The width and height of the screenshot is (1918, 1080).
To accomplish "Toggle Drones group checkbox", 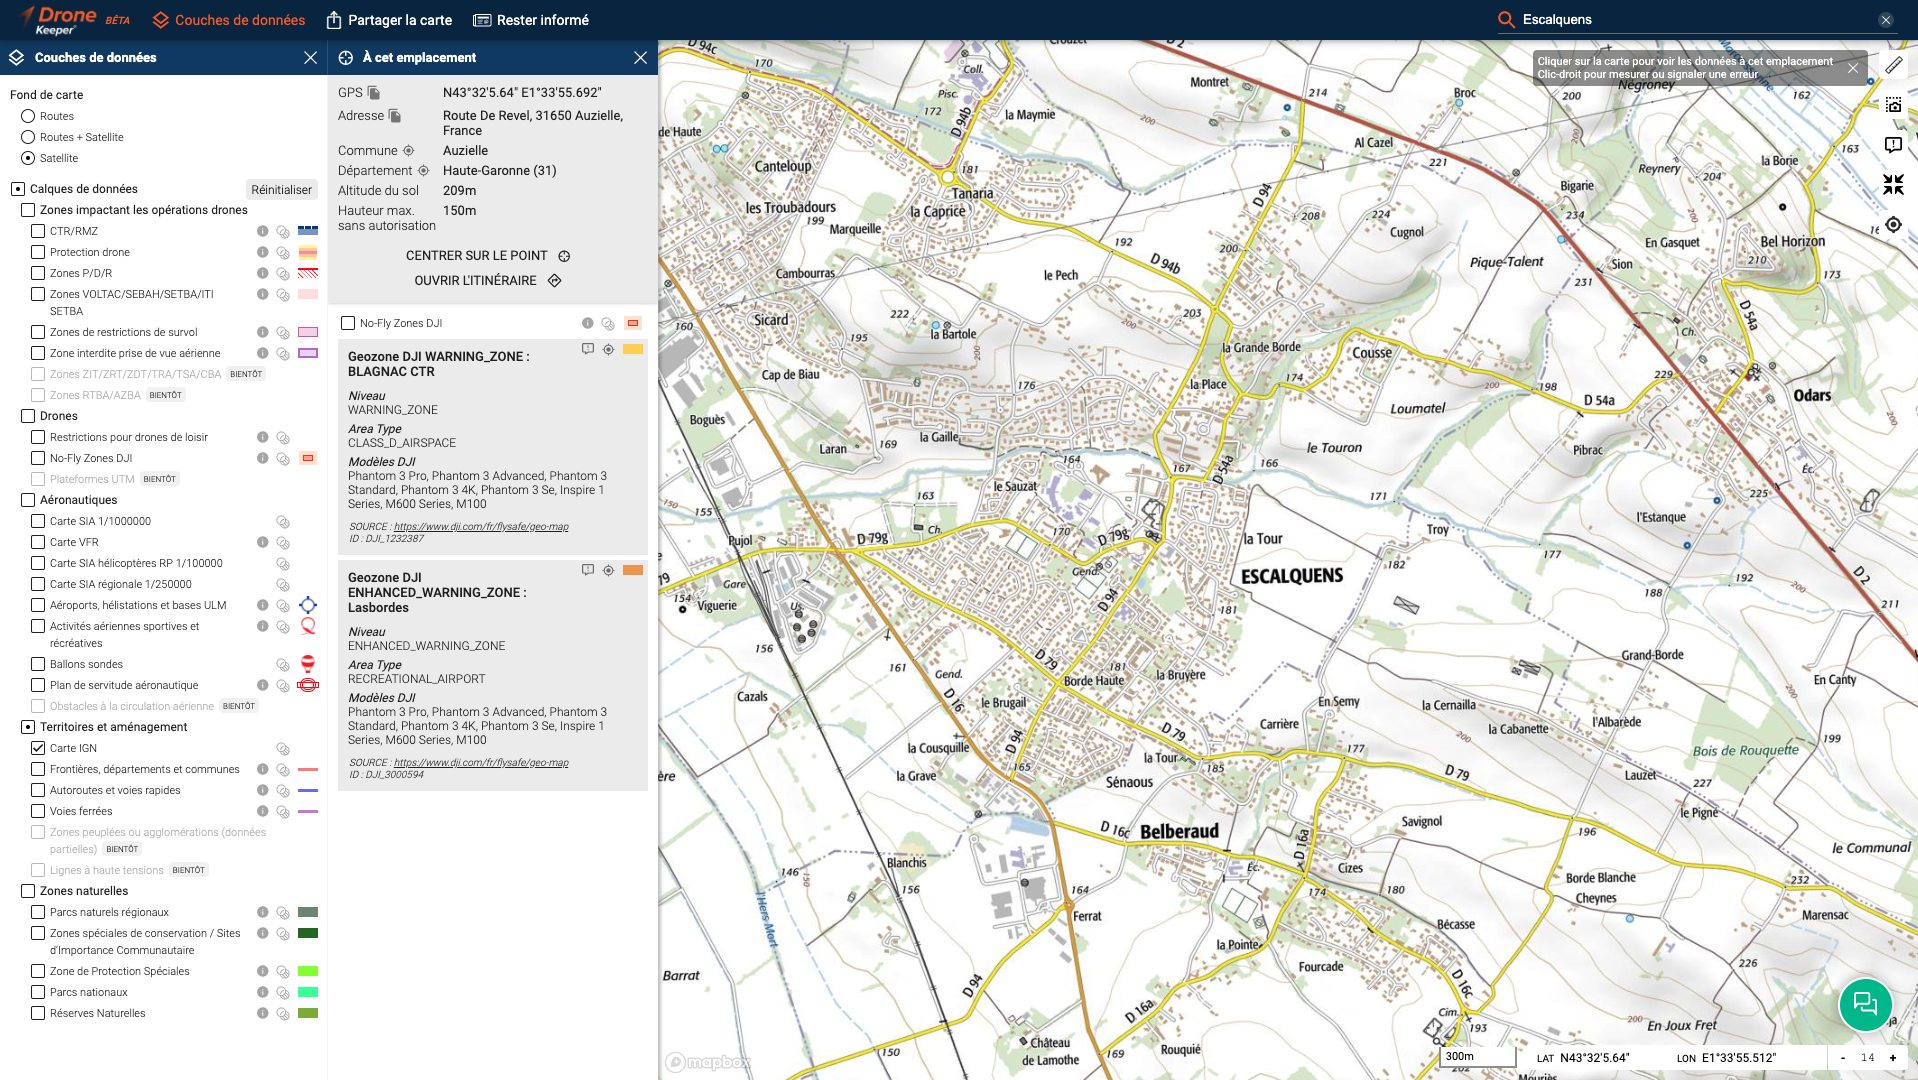I will coord(28,416).
